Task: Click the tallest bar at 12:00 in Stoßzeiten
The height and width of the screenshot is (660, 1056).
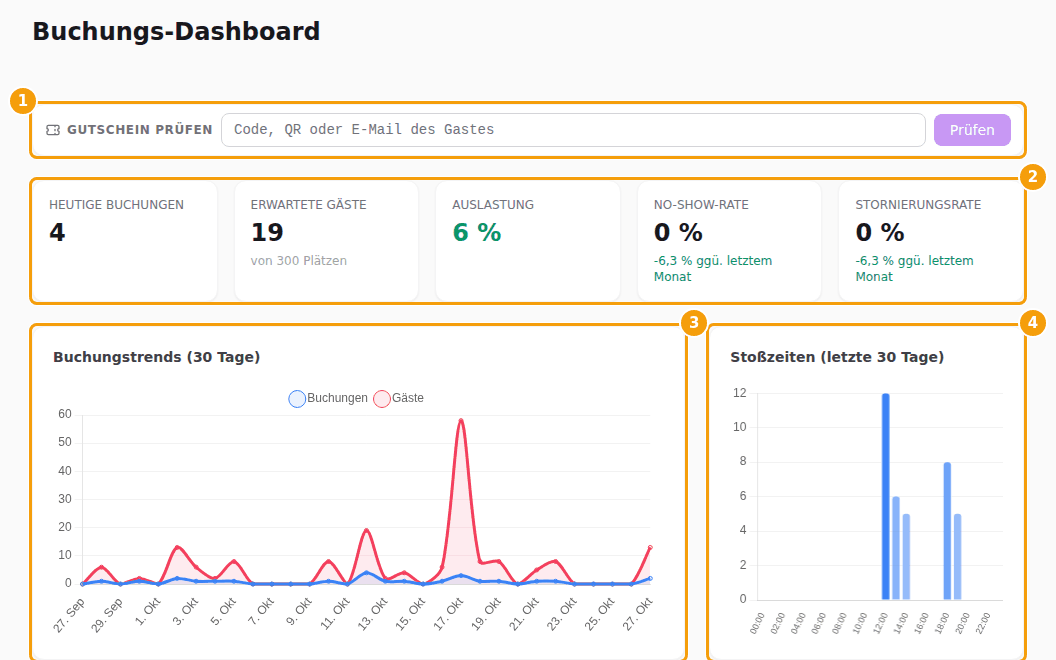Action: coord(886,496)
